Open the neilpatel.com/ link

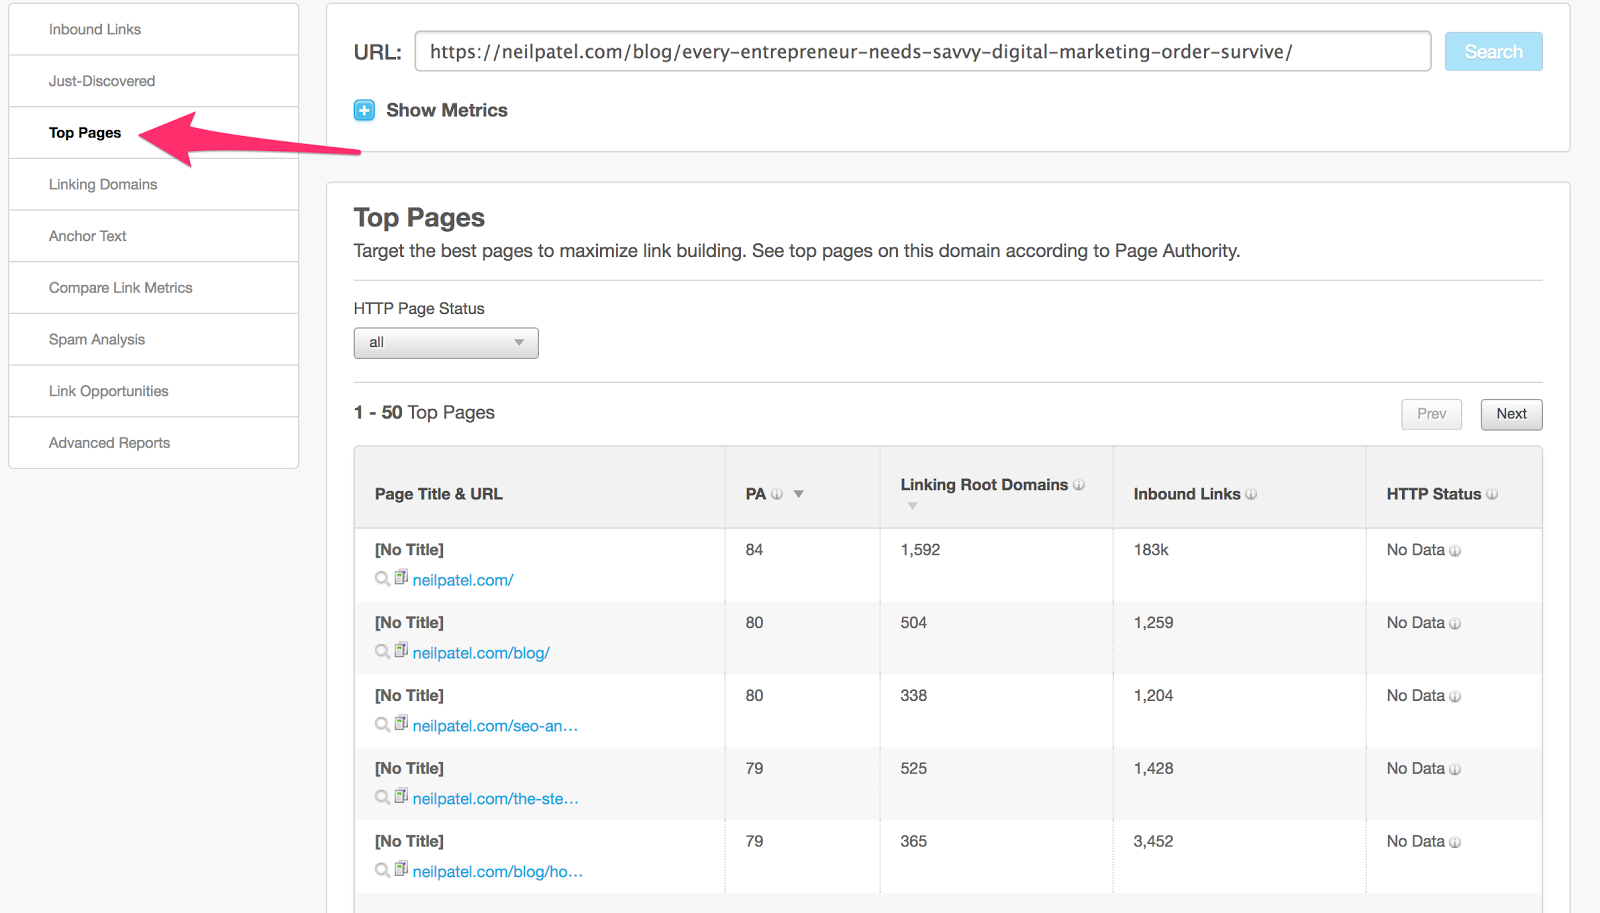[463, 580]
